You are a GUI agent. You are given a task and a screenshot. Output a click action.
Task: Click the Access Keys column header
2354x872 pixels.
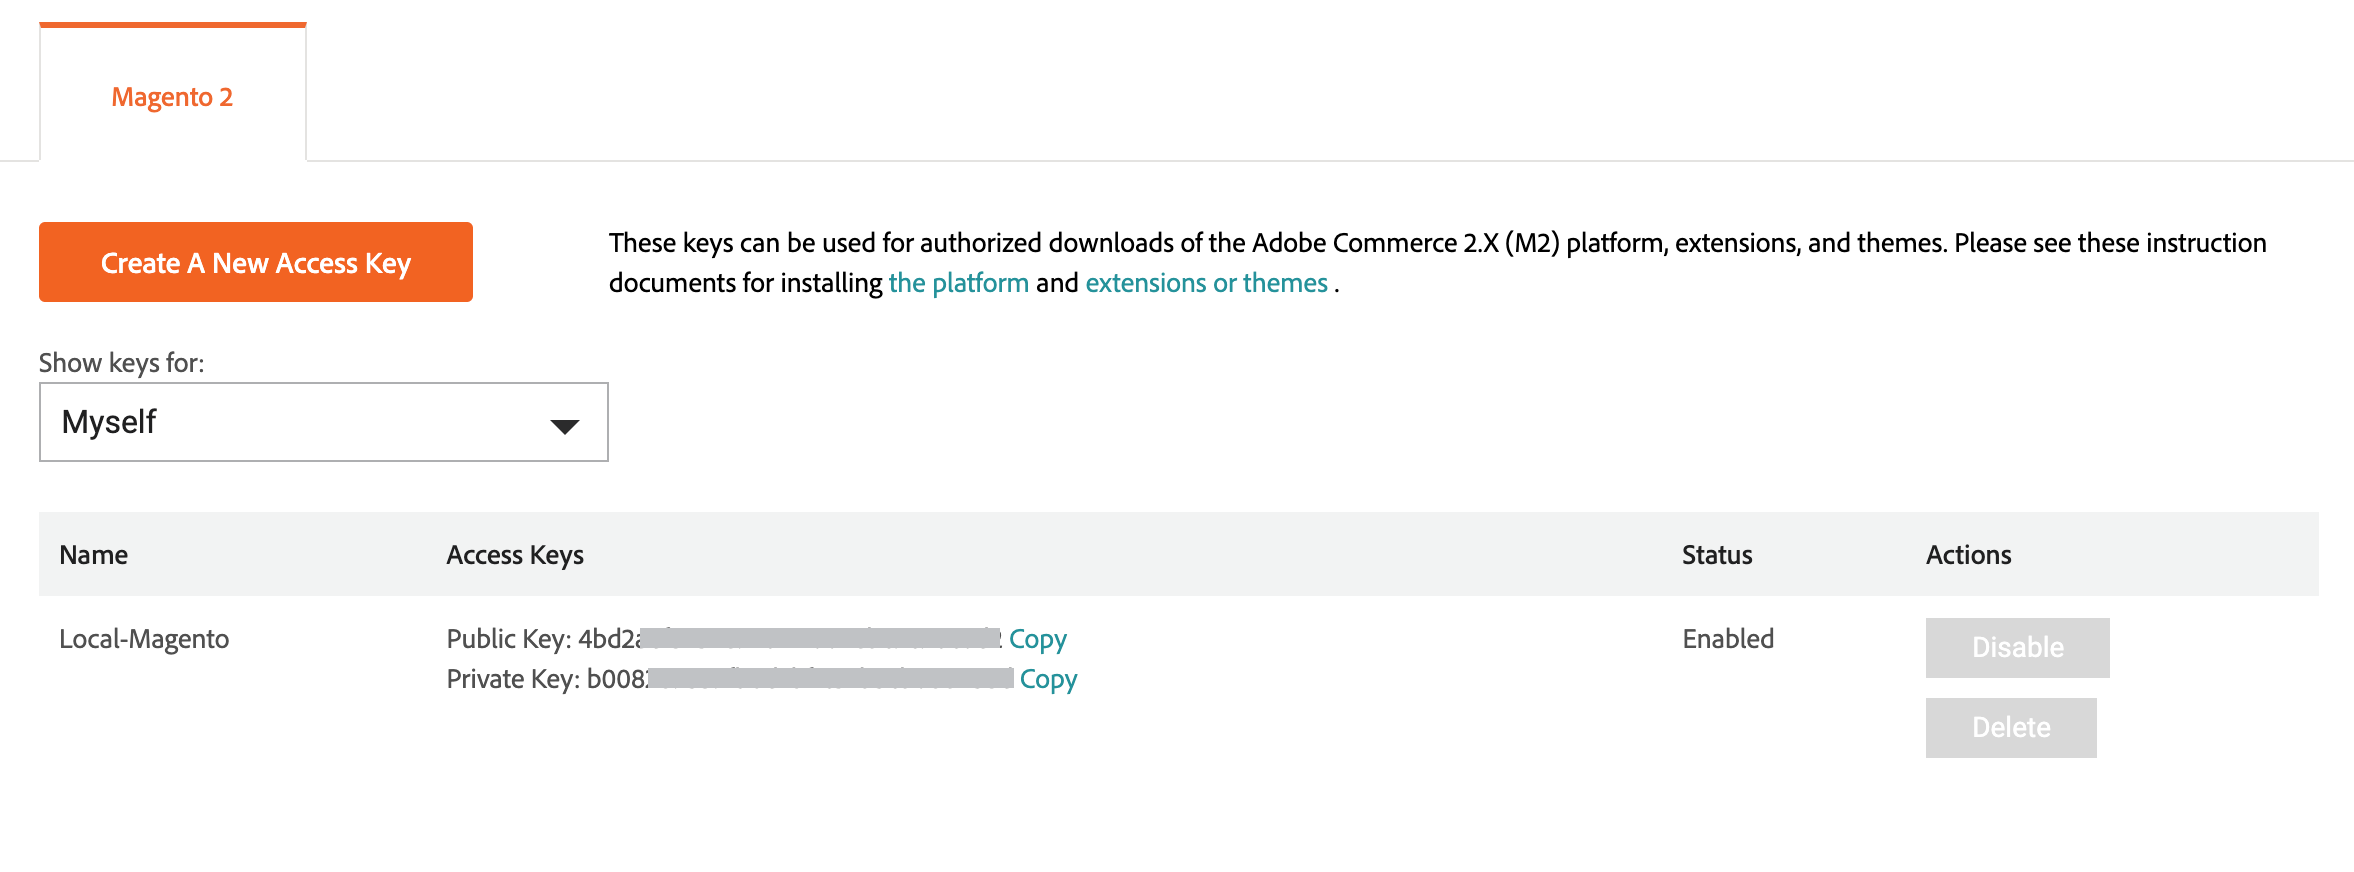pos(515,555)
